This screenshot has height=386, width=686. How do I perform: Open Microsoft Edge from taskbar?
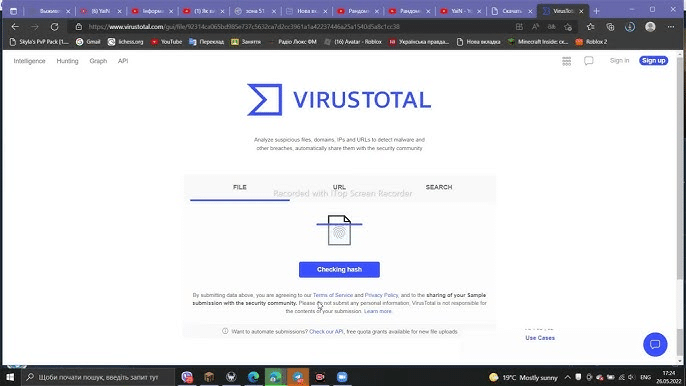tap(253, 377)
